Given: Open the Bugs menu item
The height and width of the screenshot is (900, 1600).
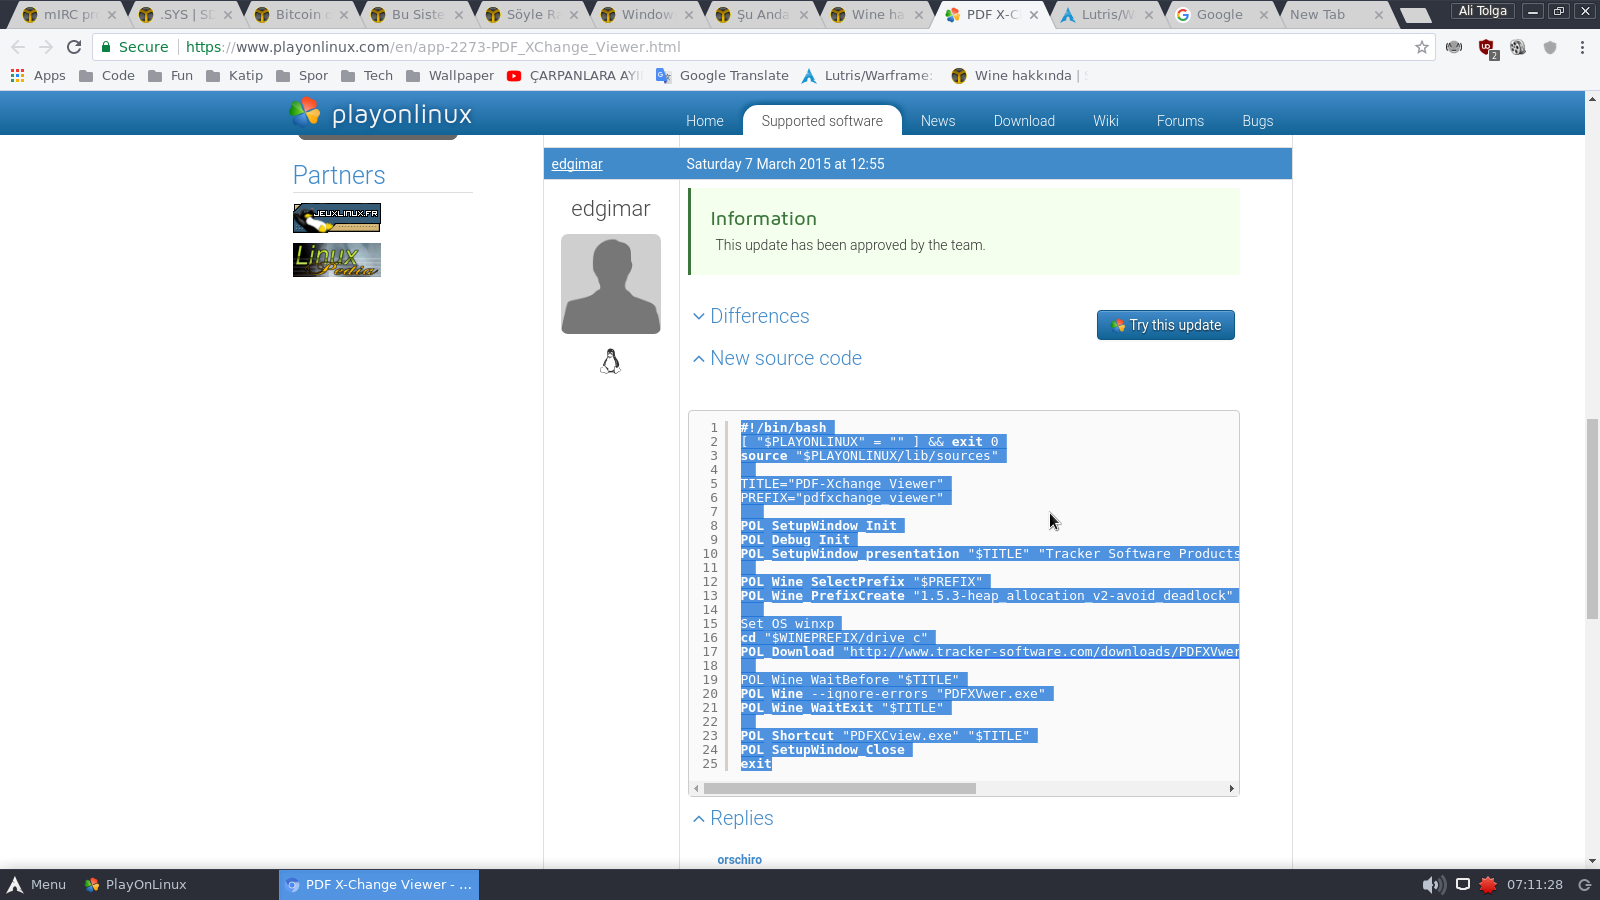Looking at the screenshot, I should click(1258, 121).
